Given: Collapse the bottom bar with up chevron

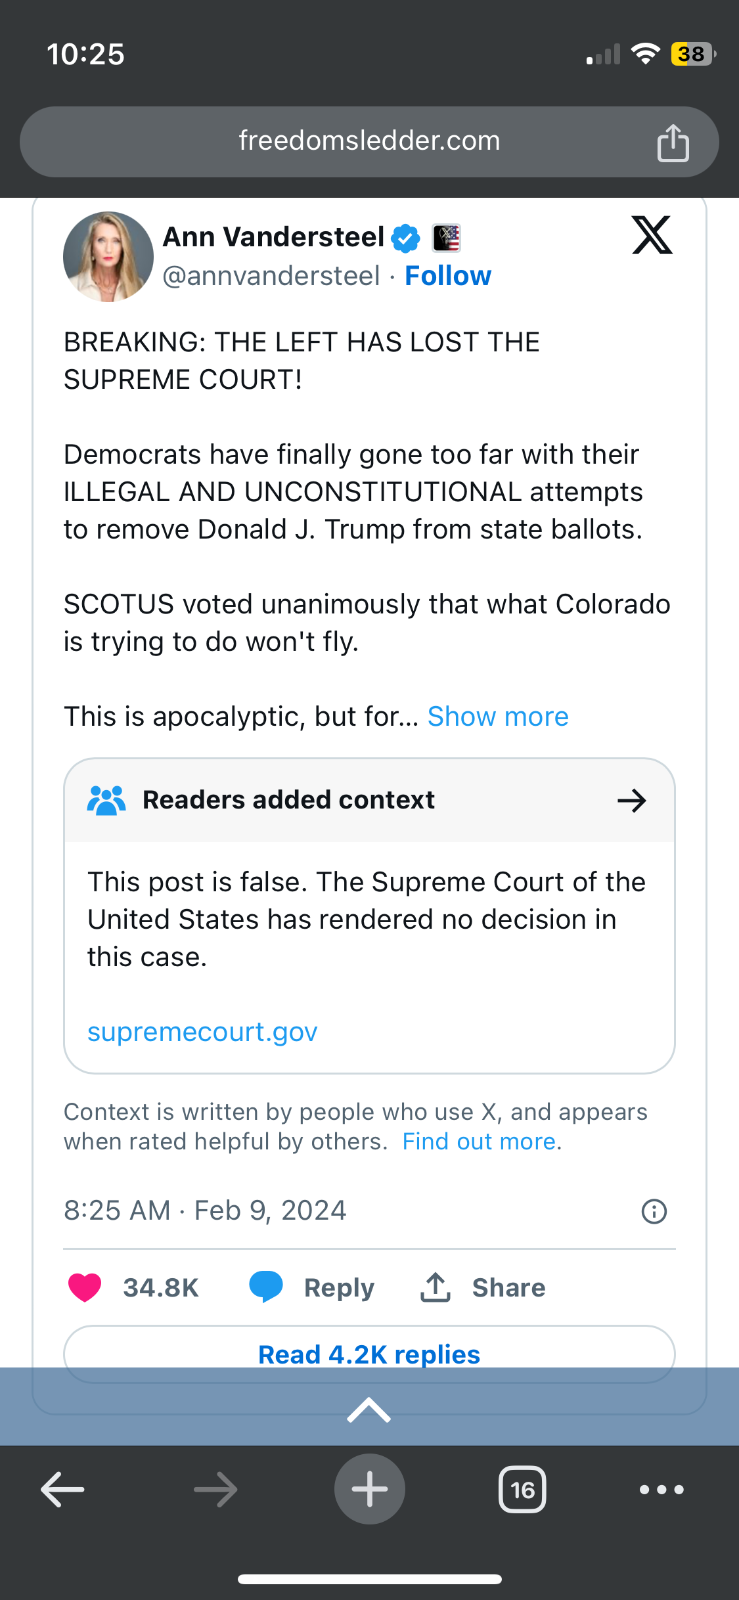Looking at the screenshot, I should point(369,1408).
